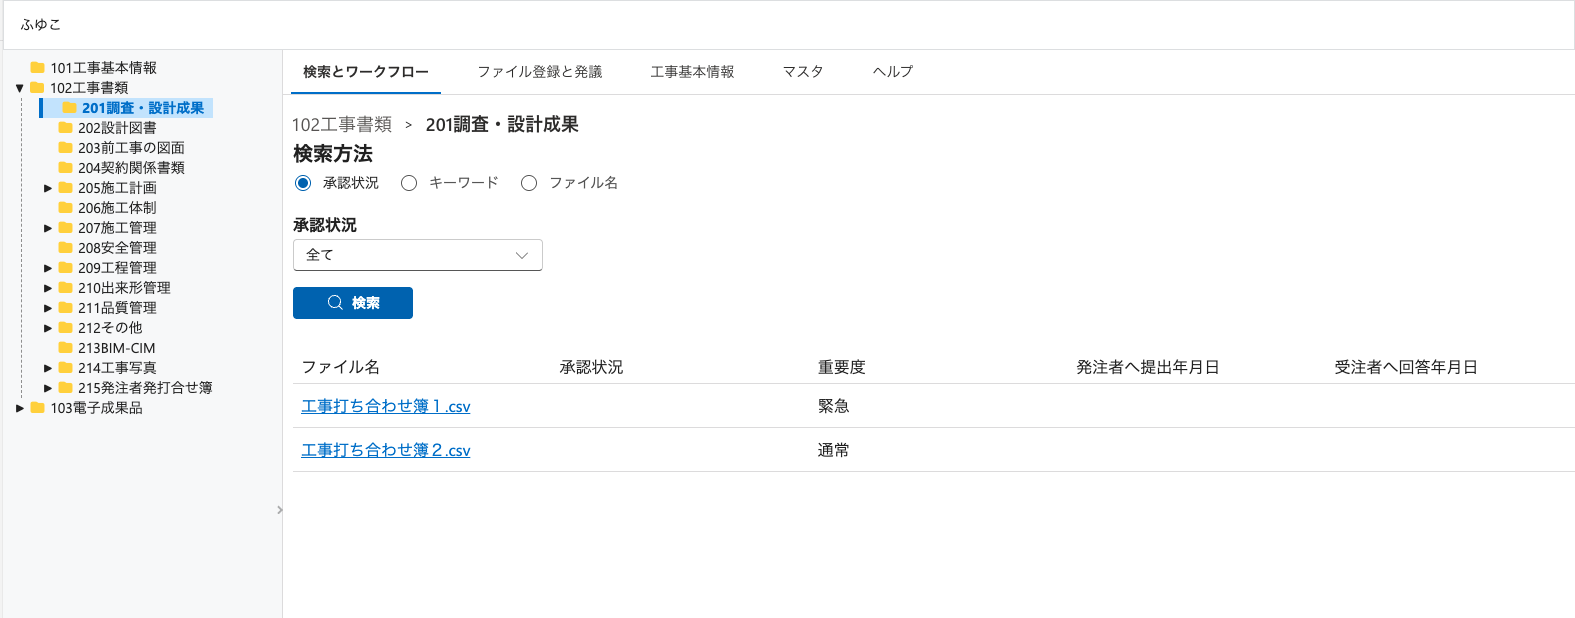Click the sidebar collapse chevron handle
Image resolution: width=1575 pixels, height=618 pixels.
[x=279, y=510]
